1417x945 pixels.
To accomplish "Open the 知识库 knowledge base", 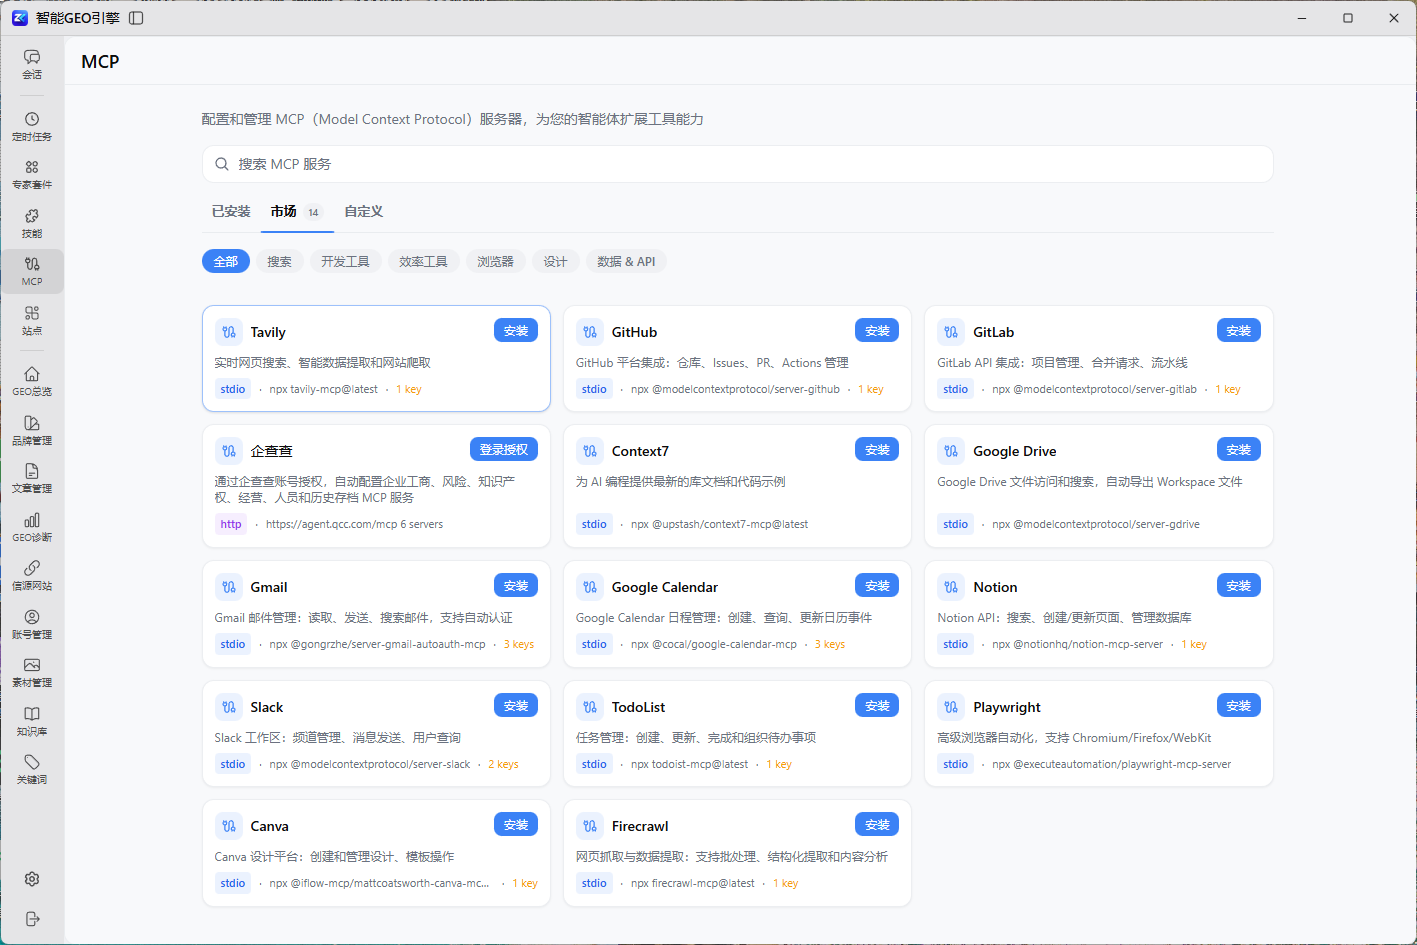I will tap(32, 721).
